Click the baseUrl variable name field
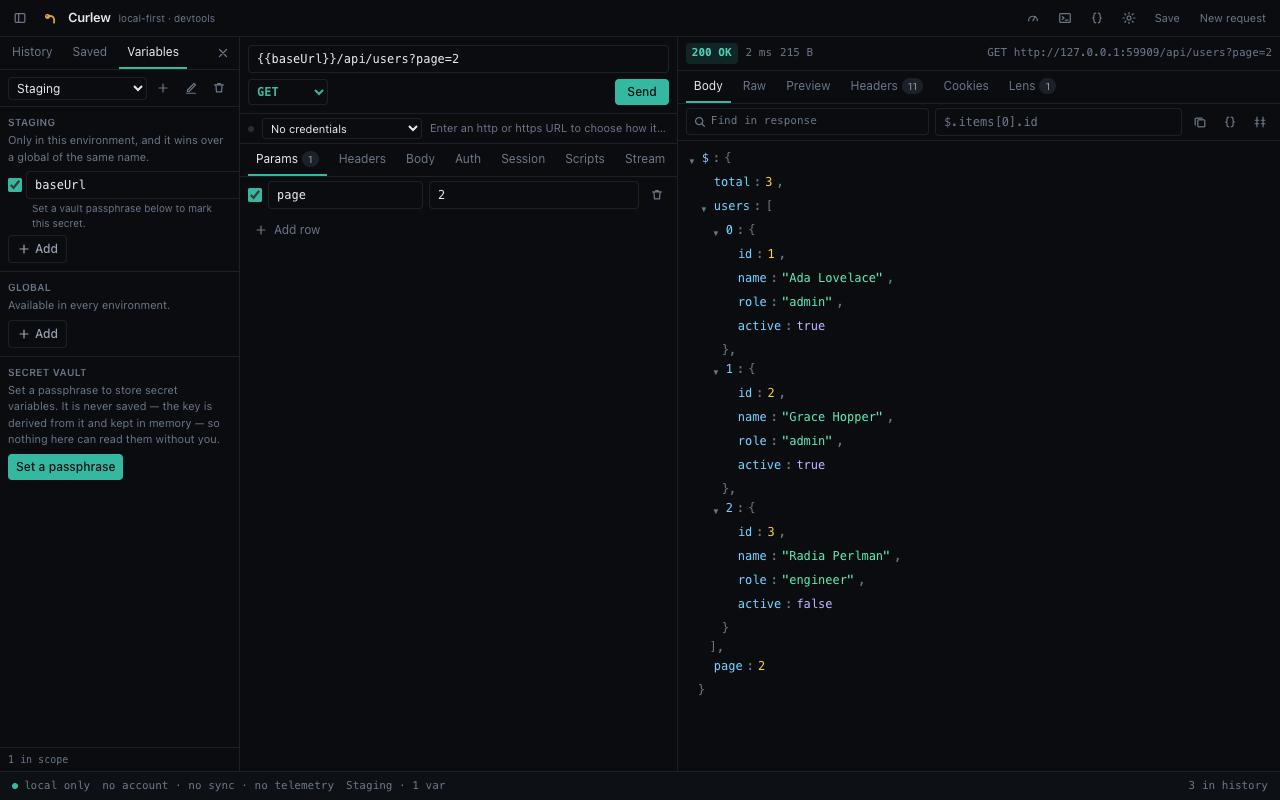The height and width of the screenshot is (800, 1280). coord(134,185)
